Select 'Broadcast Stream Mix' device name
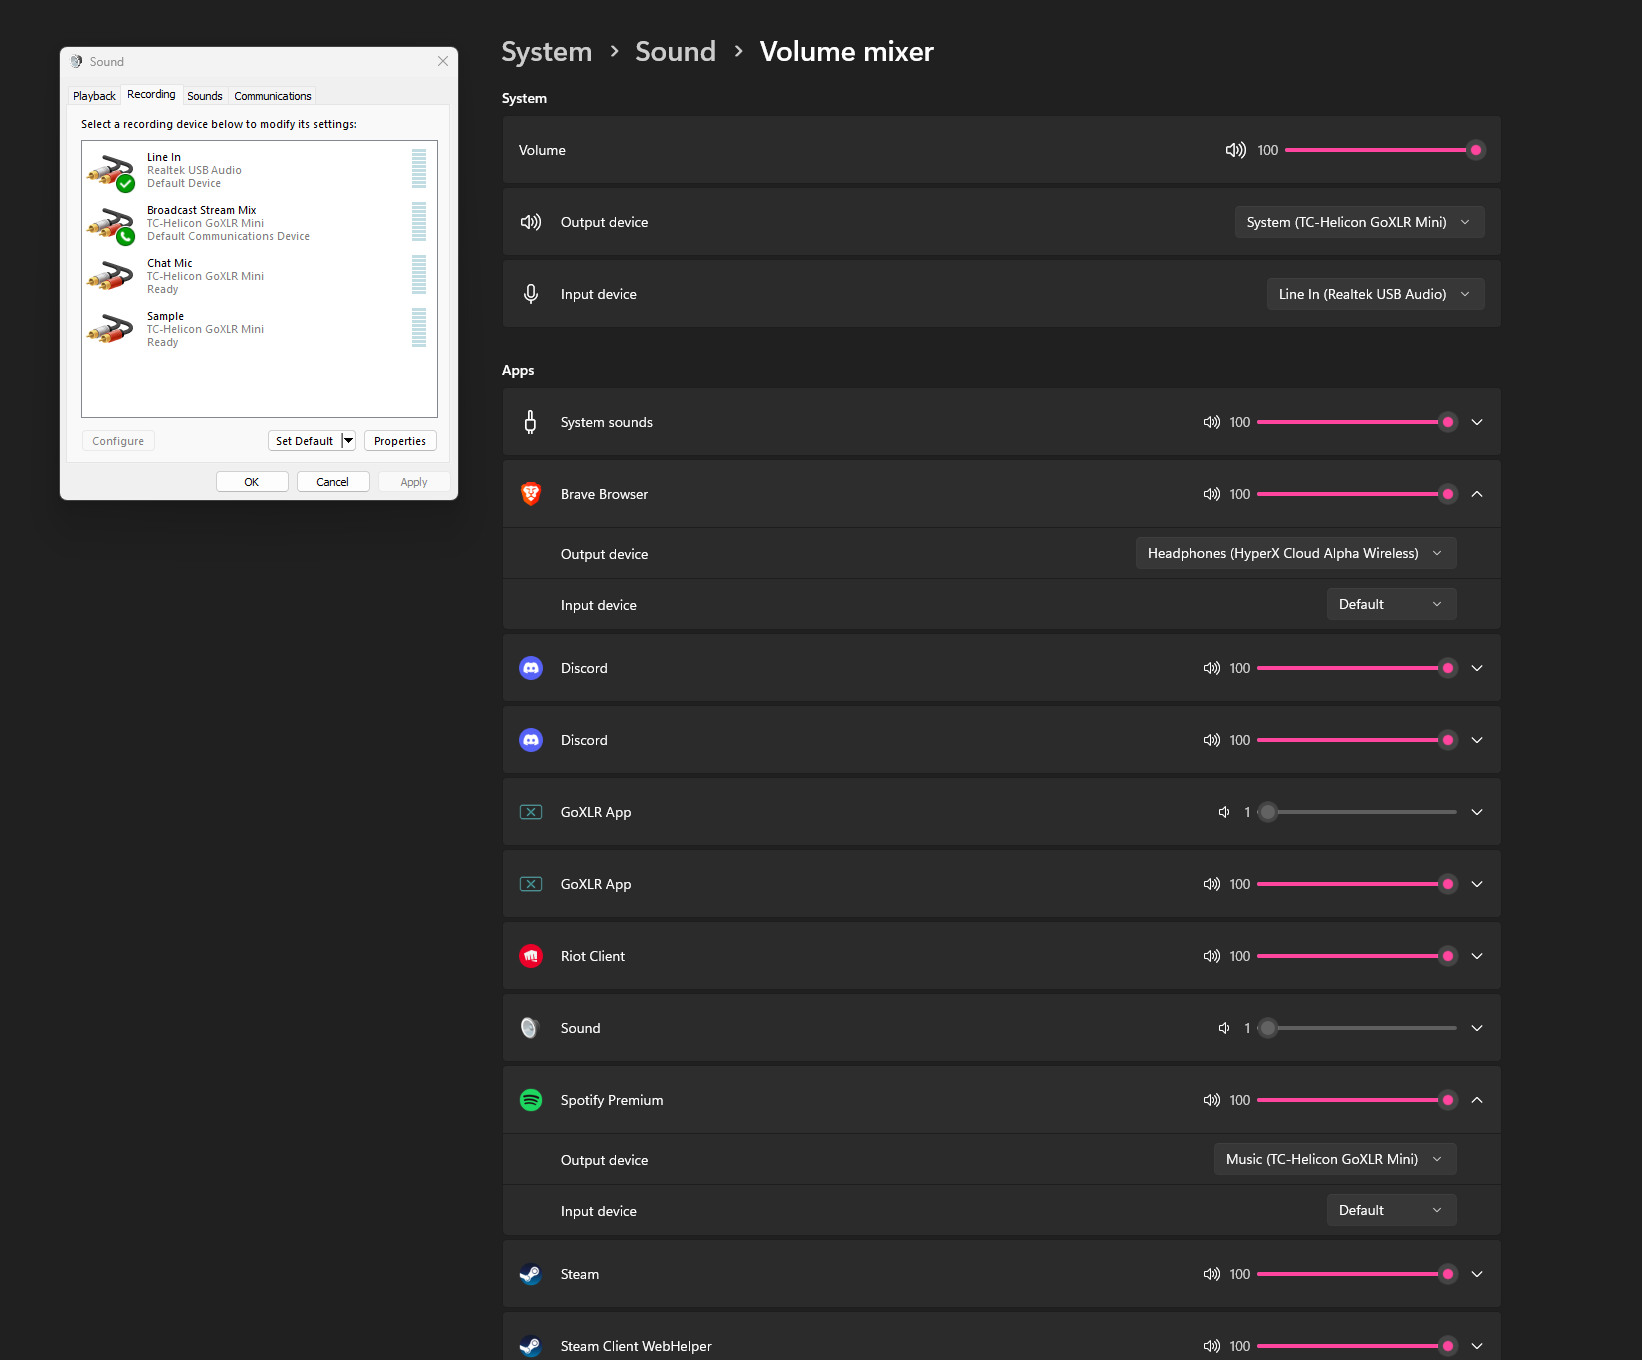Image resolution: width=1642 pixels, height=1360 pixels. [201, 210]
